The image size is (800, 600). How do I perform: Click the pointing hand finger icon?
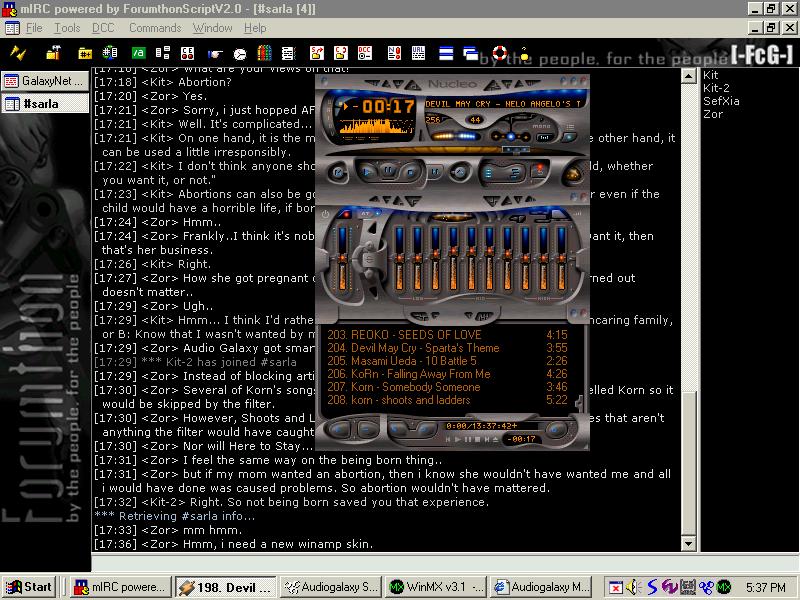[215, 53]
